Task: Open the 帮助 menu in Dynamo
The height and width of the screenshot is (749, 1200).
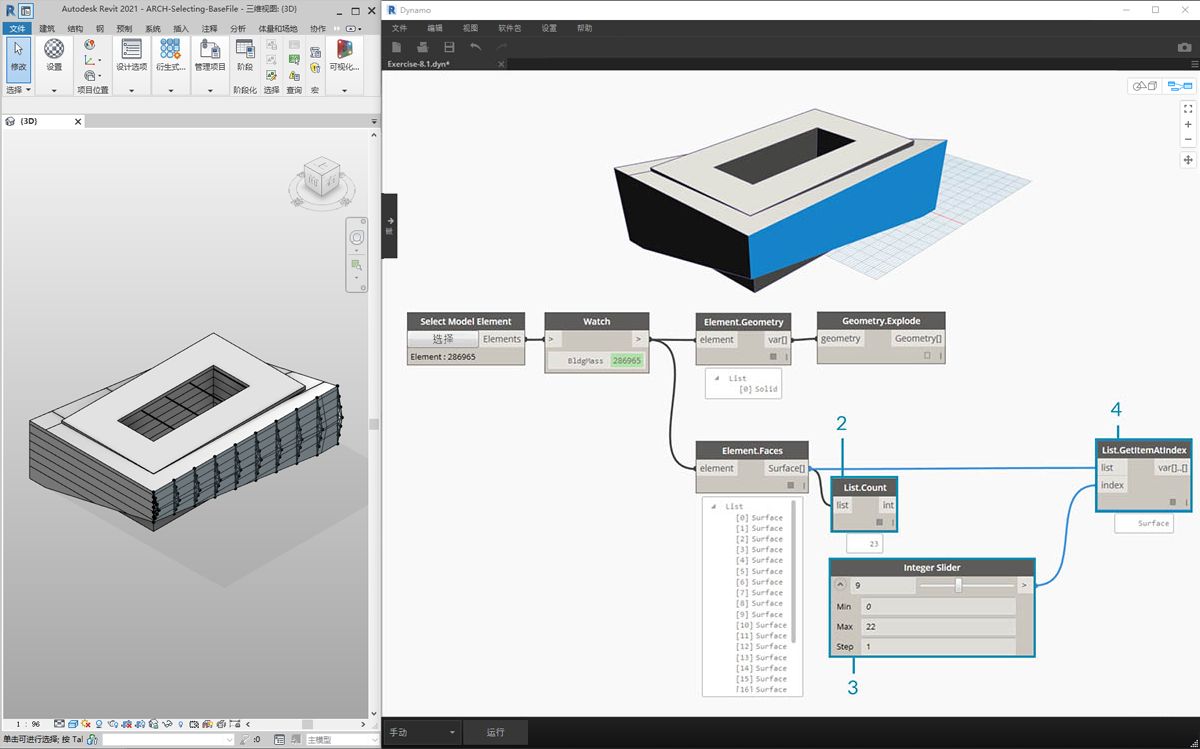Action: click(585, 28)
